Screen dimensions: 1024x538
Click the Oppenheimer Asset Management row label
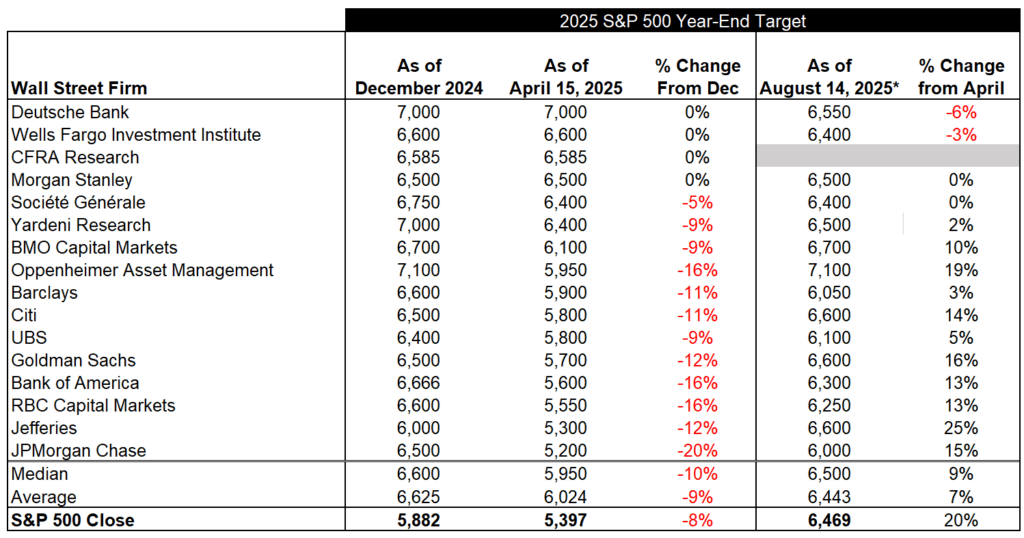click(142, 270)
